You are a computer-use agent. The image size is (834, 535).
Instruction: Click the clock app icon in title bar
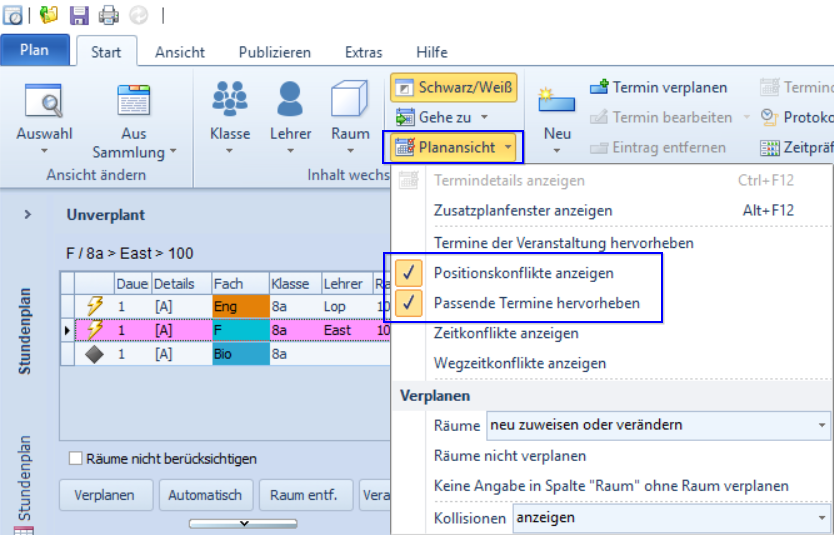13,15
